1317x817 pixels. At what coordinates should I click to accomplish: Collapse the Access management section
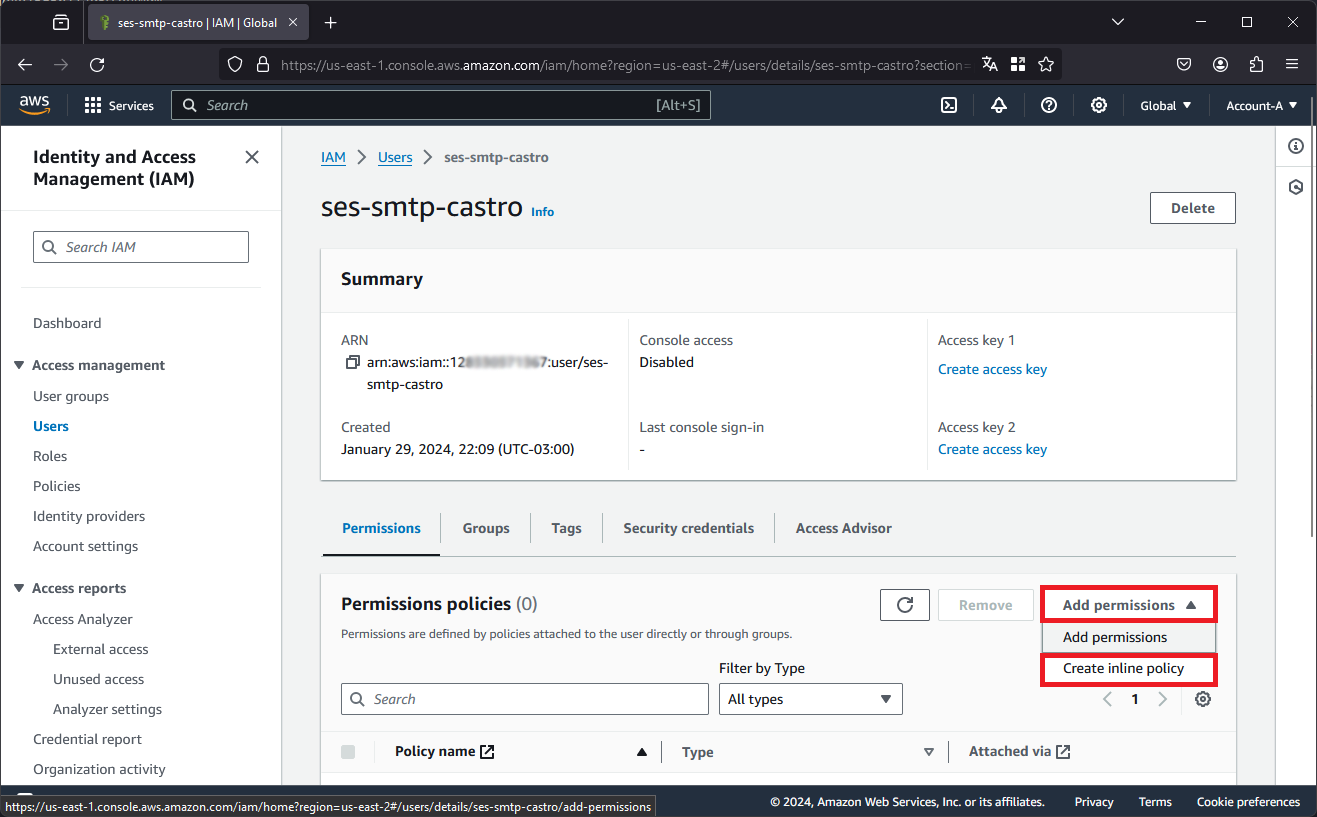19,365
